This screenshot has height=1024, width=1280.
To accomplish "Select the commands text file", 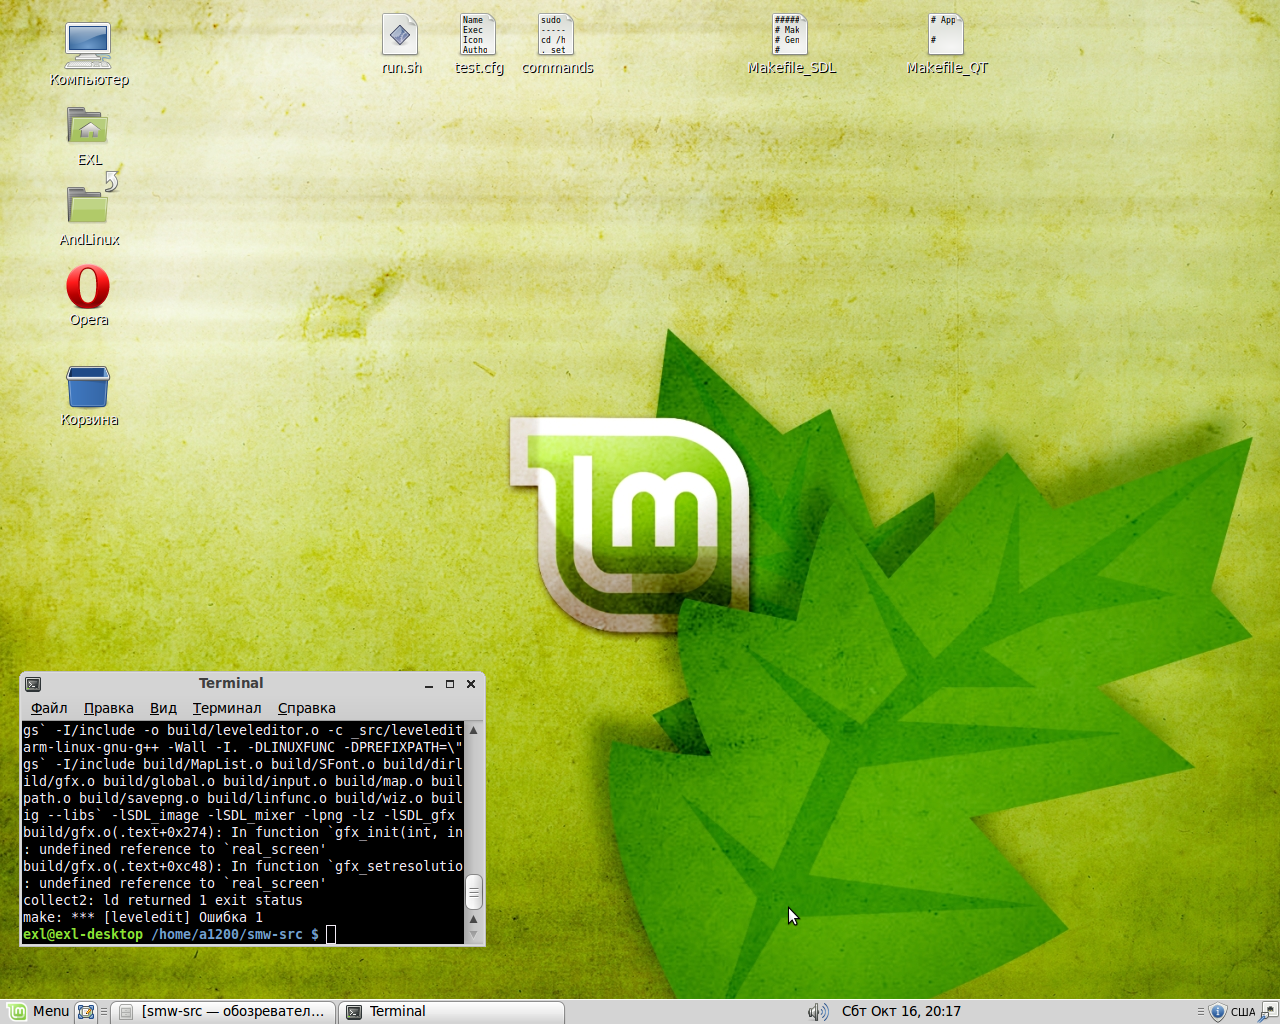I will [556, 35].
